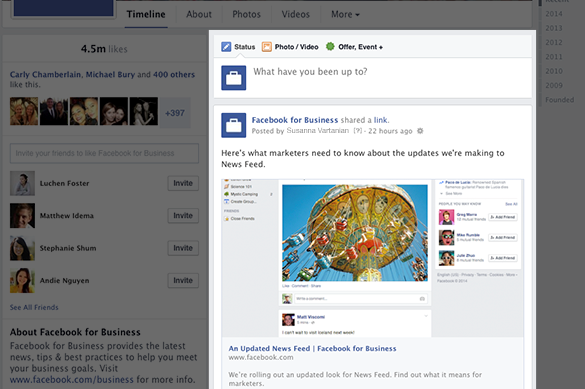Invite Matthew Idema to like page
Image resolution: width=585 pixels, height=389 pixels.
click(x=183, y=216)
